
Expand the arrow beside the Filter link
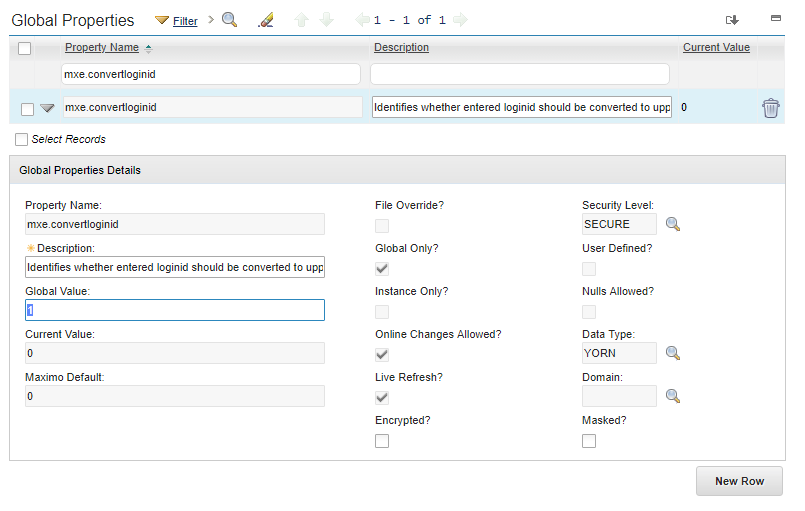click(210, 20)
